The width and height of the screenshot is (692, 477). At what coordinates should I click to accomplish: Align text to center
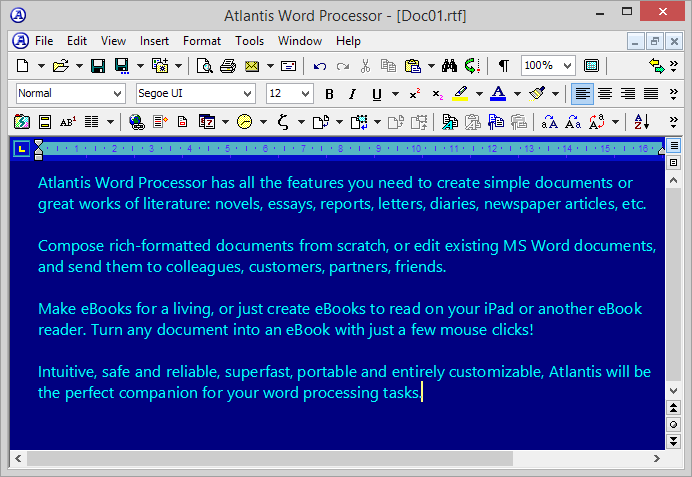click(x=604, y=94)
